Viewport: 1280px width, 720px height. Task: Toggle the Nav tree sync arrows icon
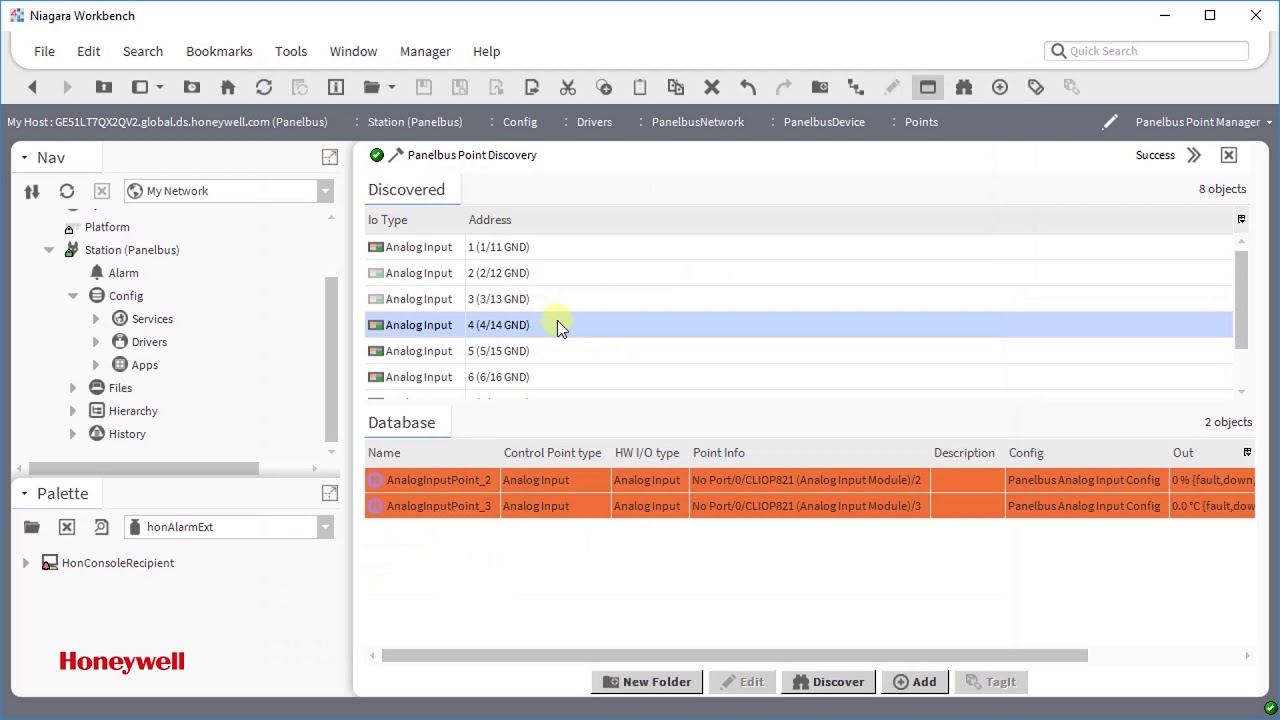[32, 191]
